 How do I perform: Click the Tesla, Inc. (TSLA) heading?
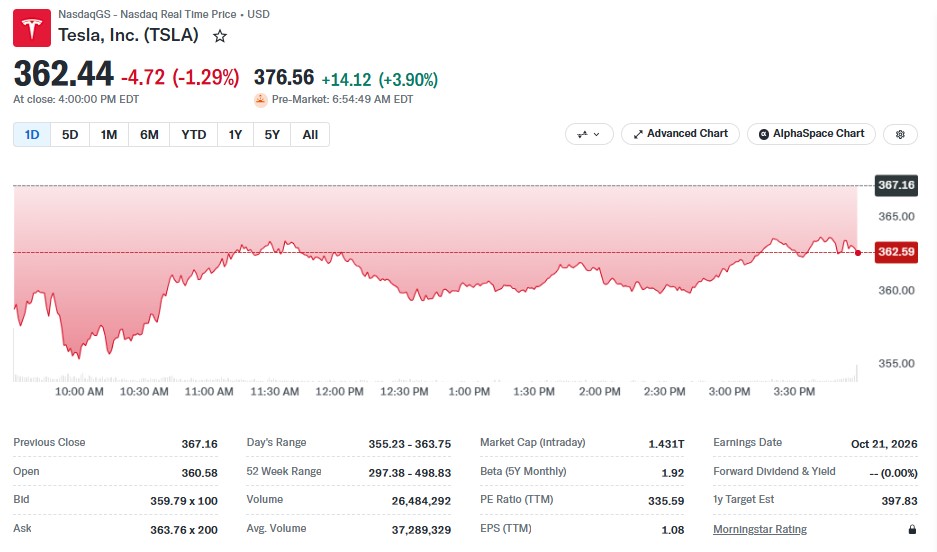(x=128, y=35)
